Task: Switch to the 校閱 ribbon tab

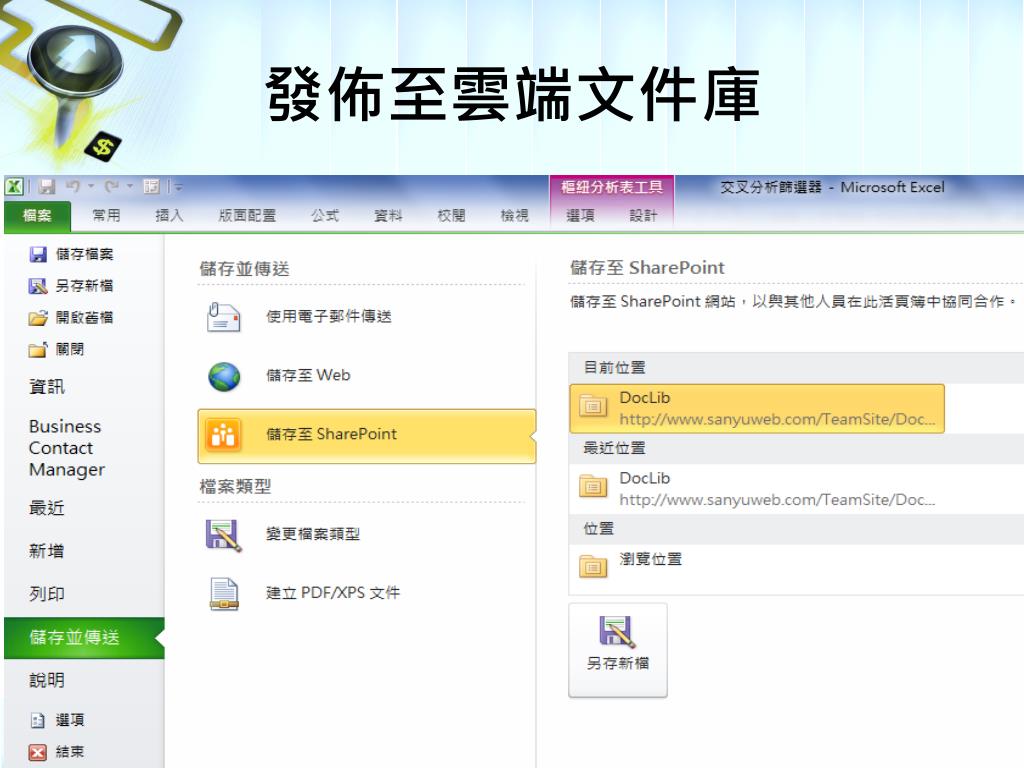Action: pos(451,216)
